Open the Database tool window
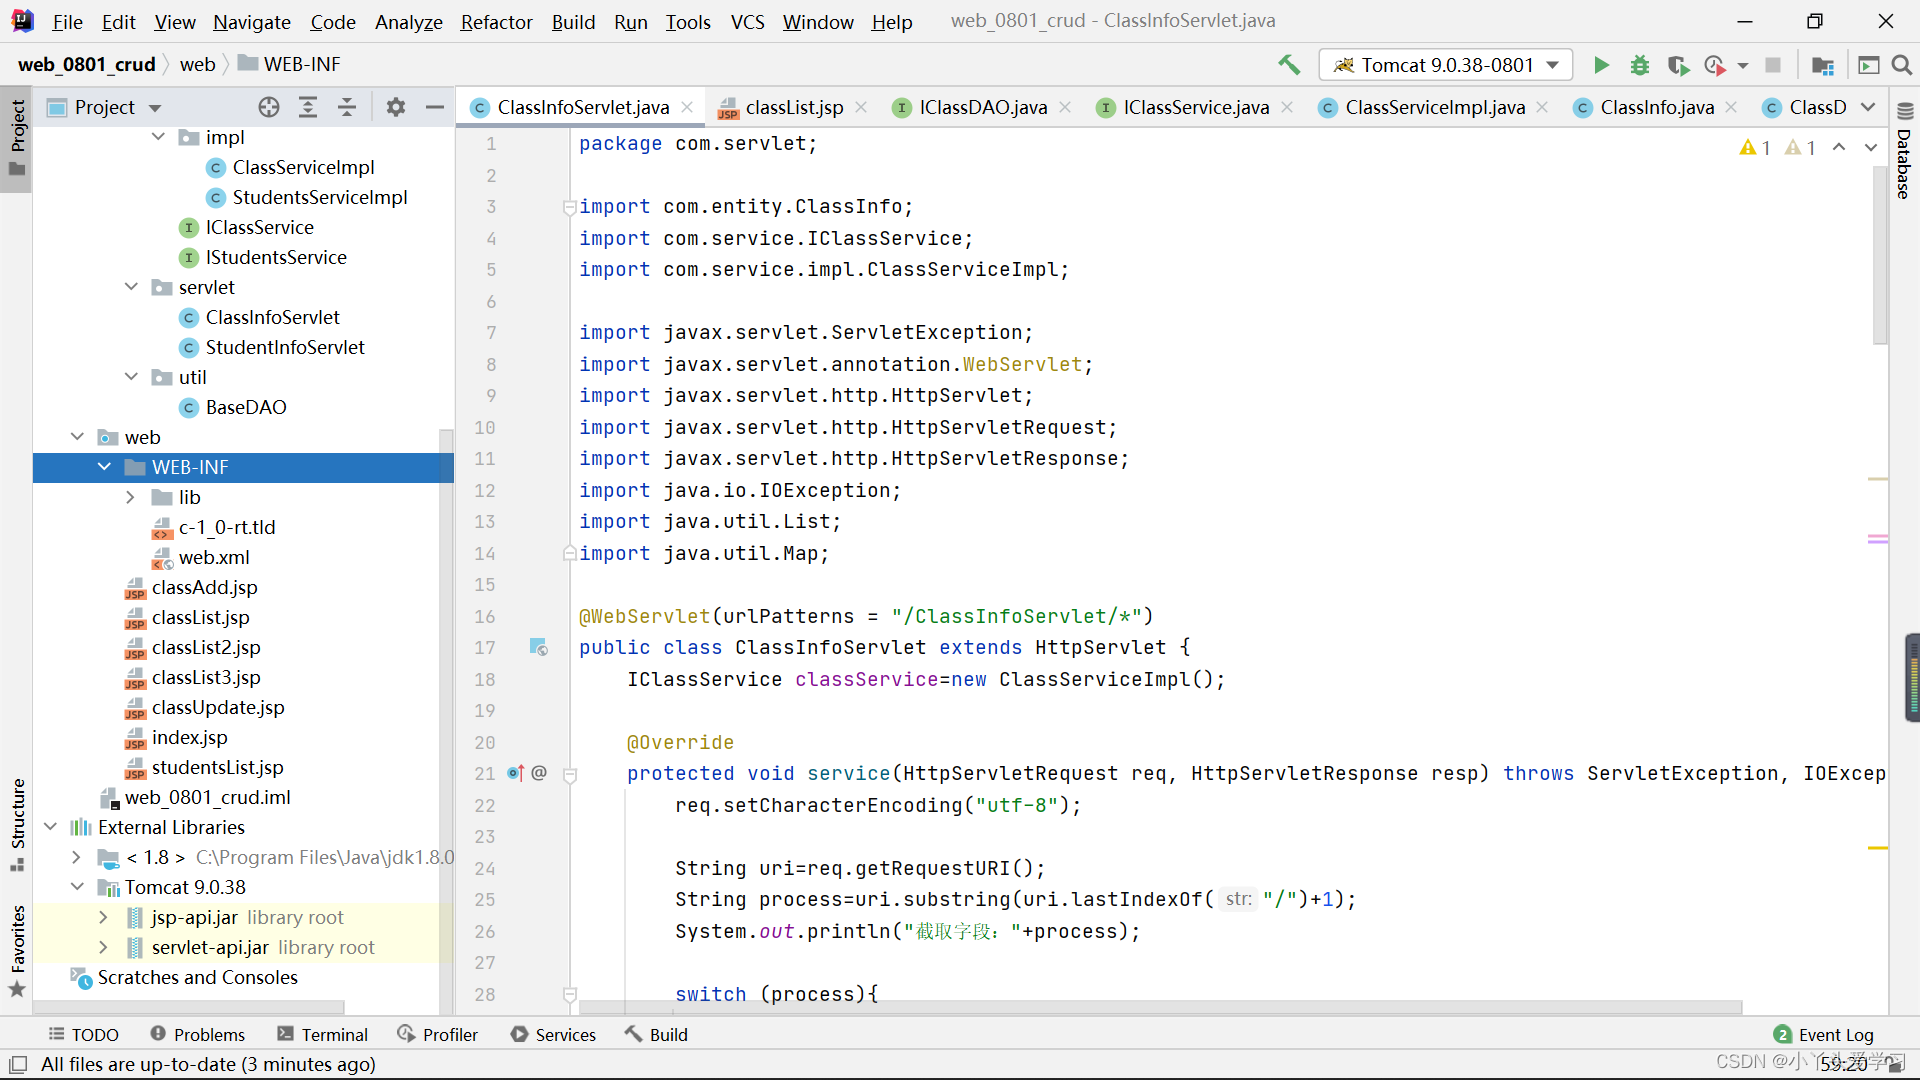The width and height of the screenshot is (1920, 1080). point(1904,150)
